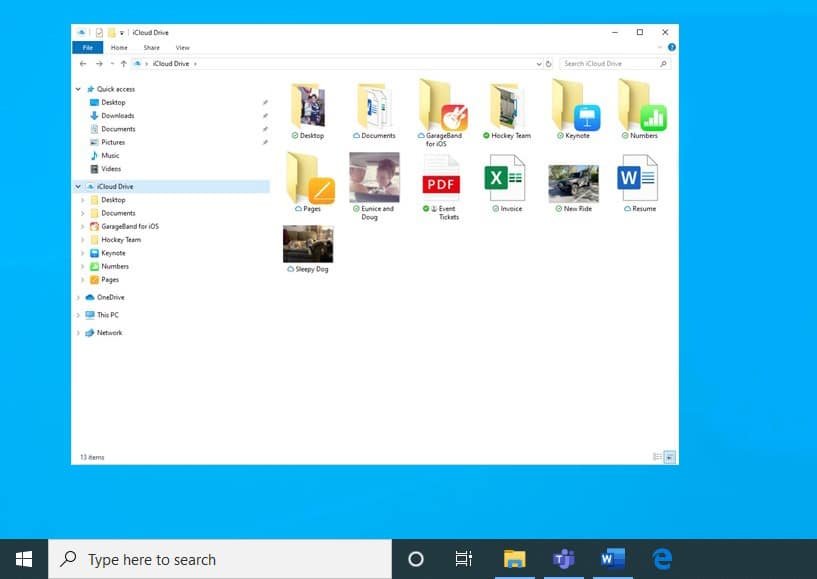The image size is (817, 579).
Task: Unpin Pictures from Quick access
Action: click(265, 142)
